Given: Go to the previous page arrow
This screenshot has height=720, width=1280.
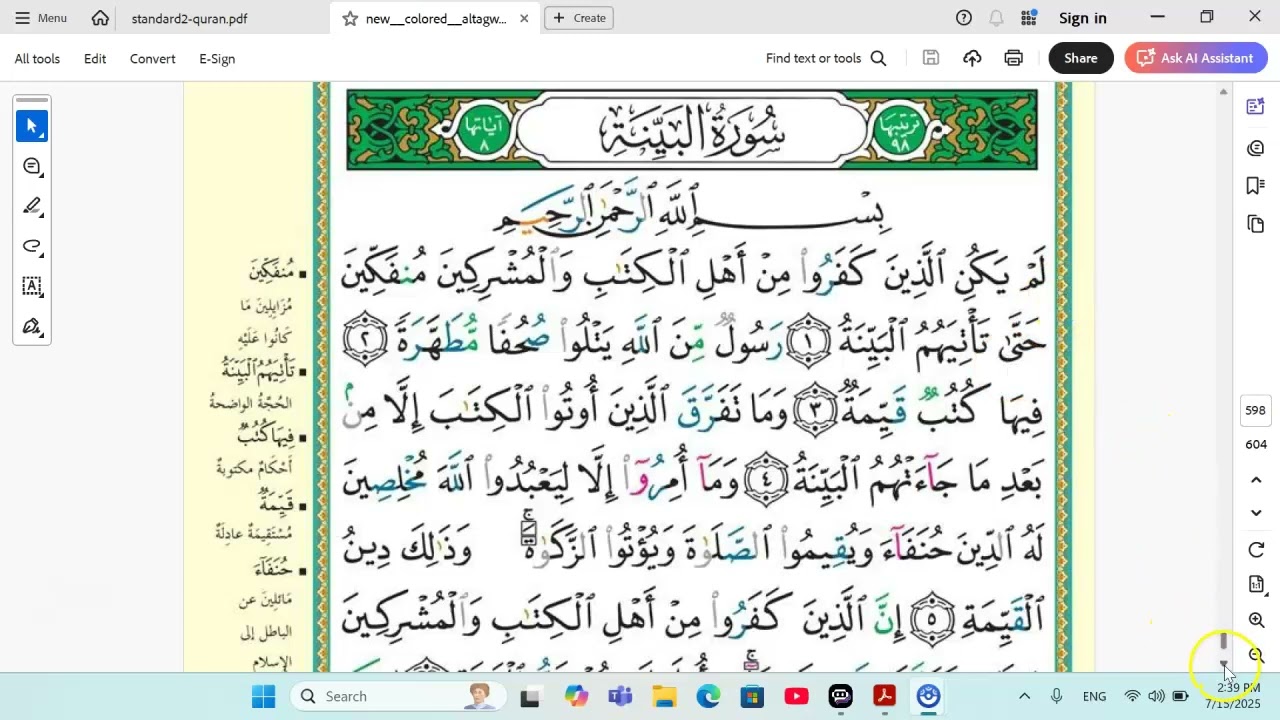Looking at the screenshot, I should click(1256, 480).
